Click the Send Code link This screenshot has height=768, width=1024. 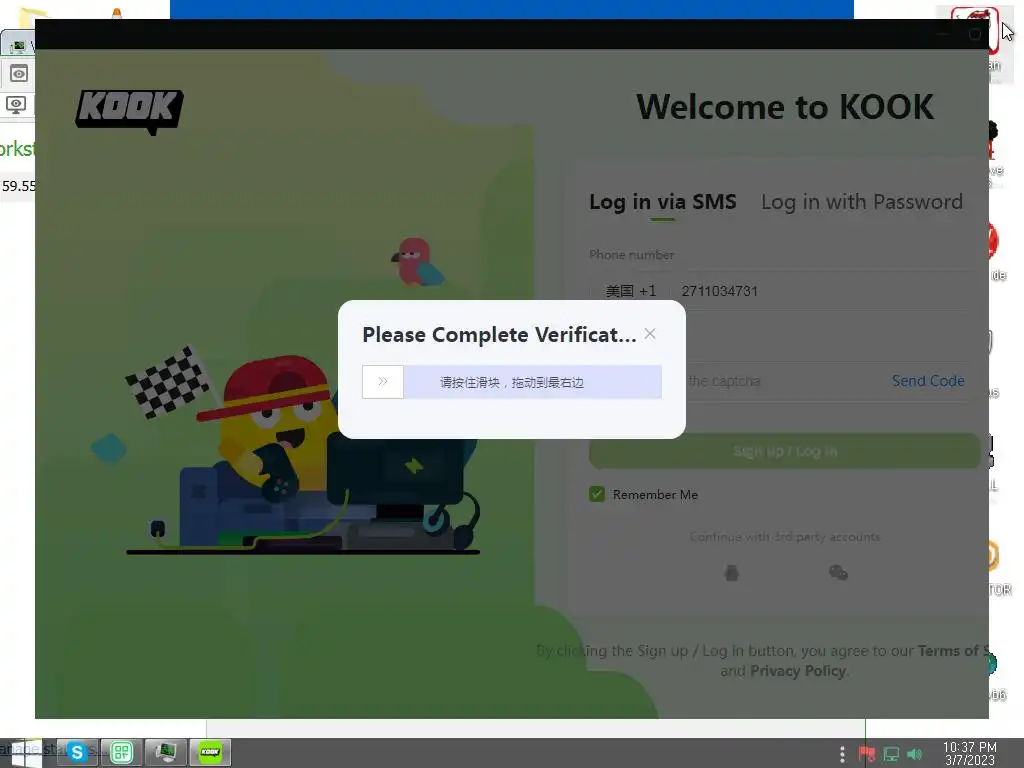click(x=928, y=381)
